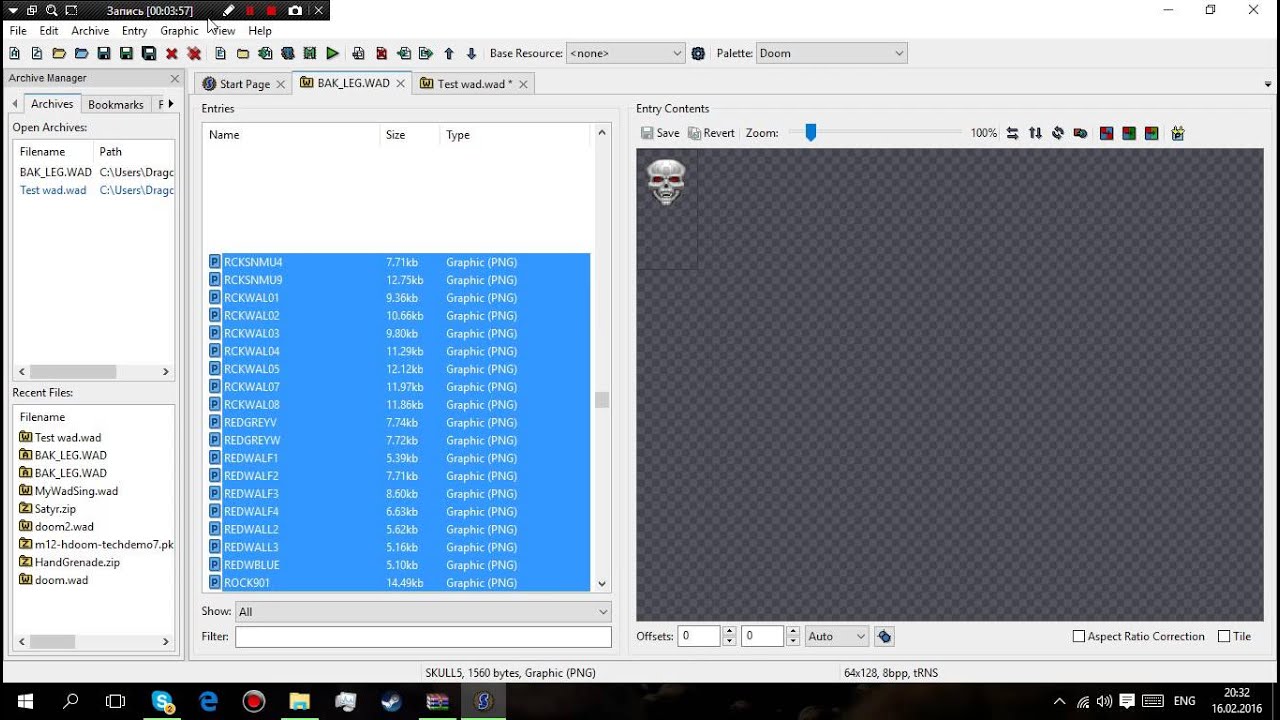Click the Save archive icon
This screenshot has height=720, width=1280.
tap(104, 53)
